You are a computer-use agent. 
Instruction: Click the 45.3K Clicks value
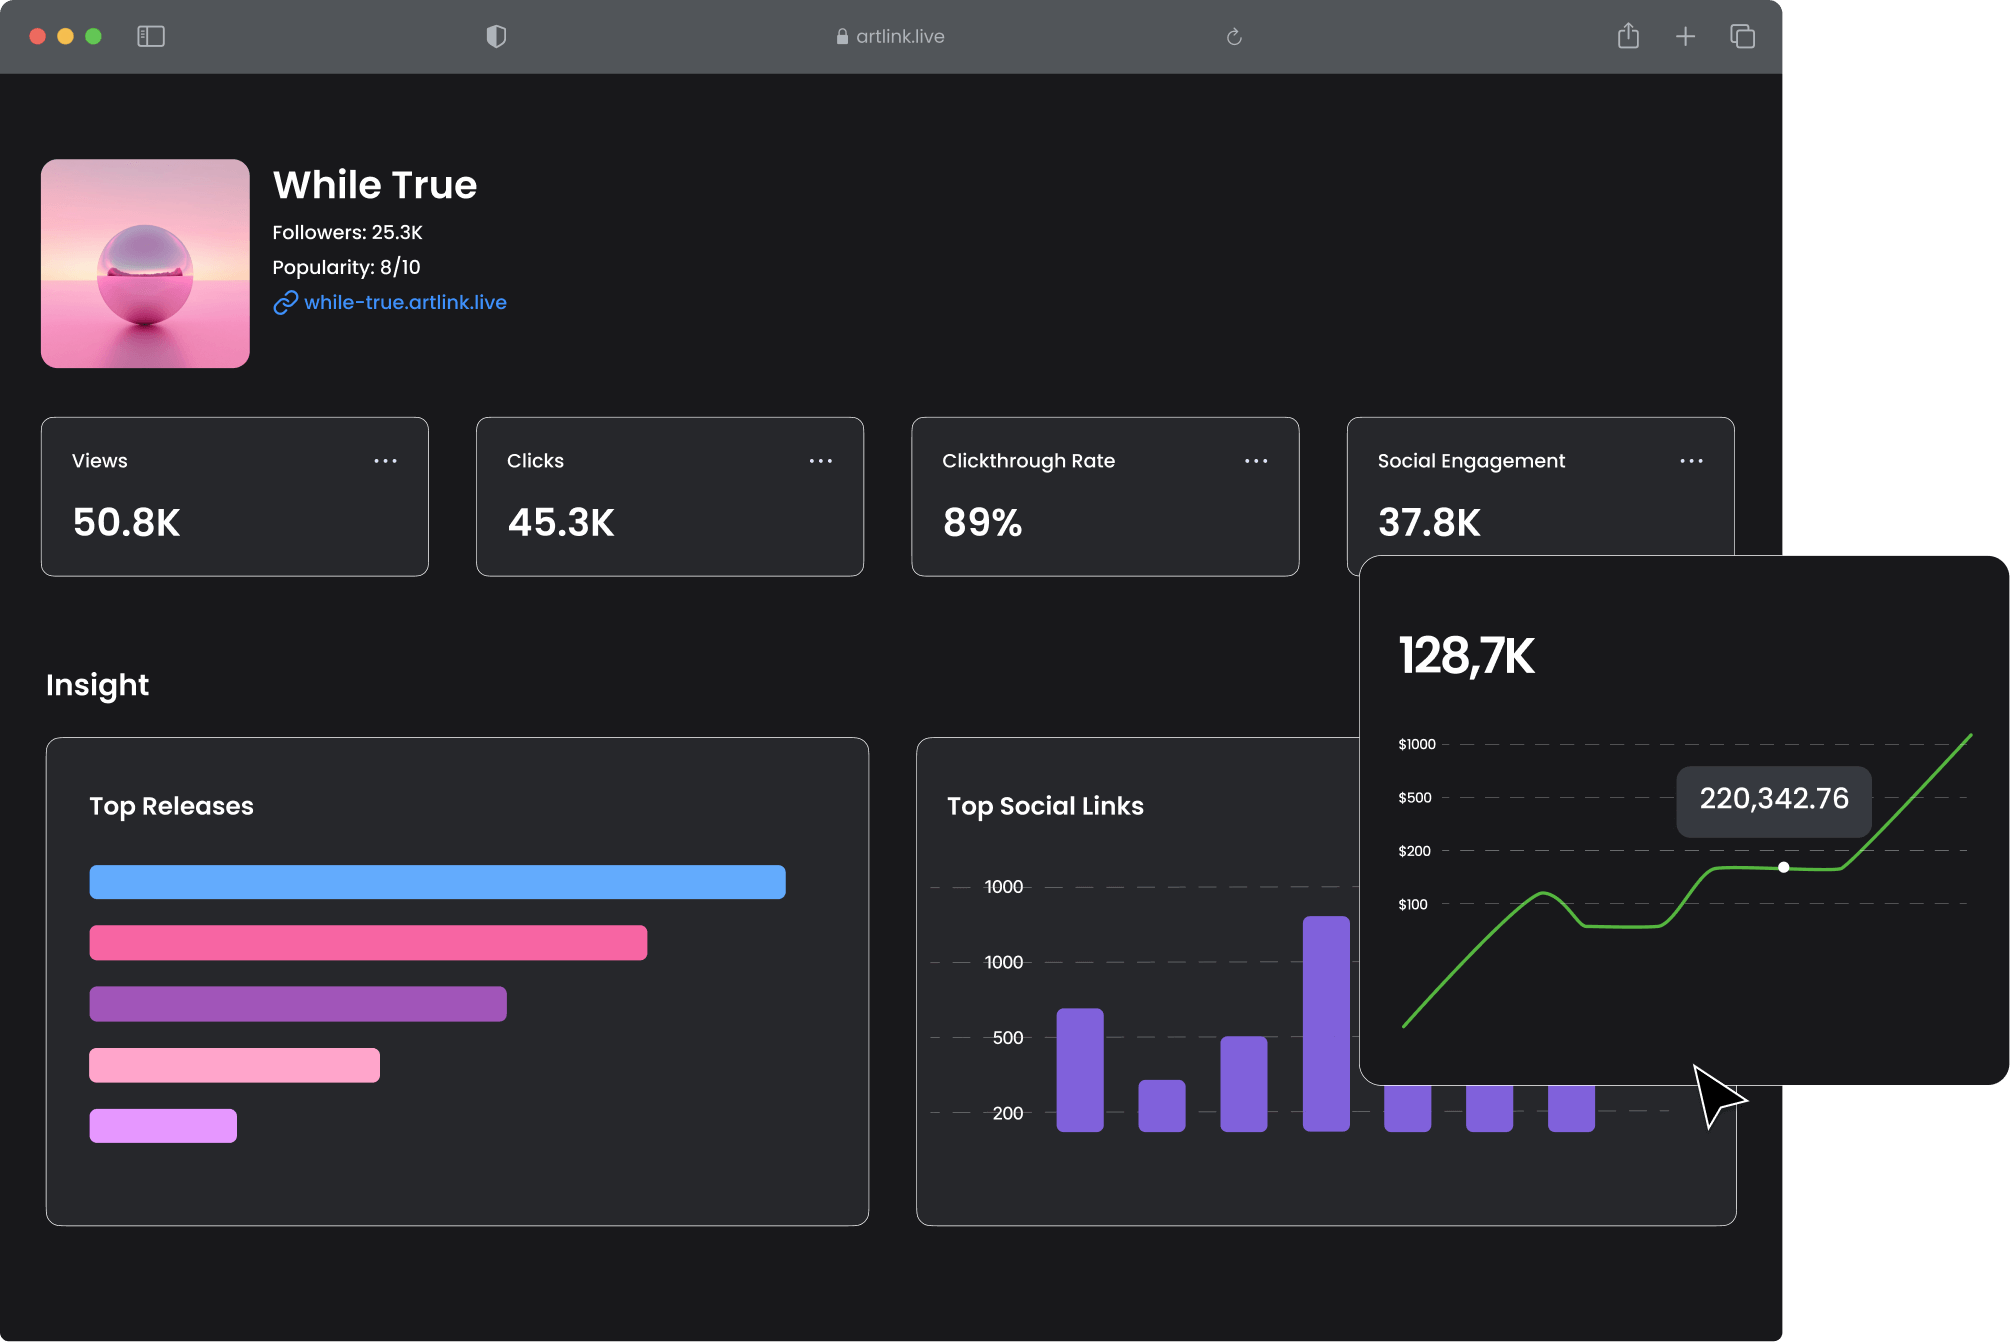coord(561,523)
